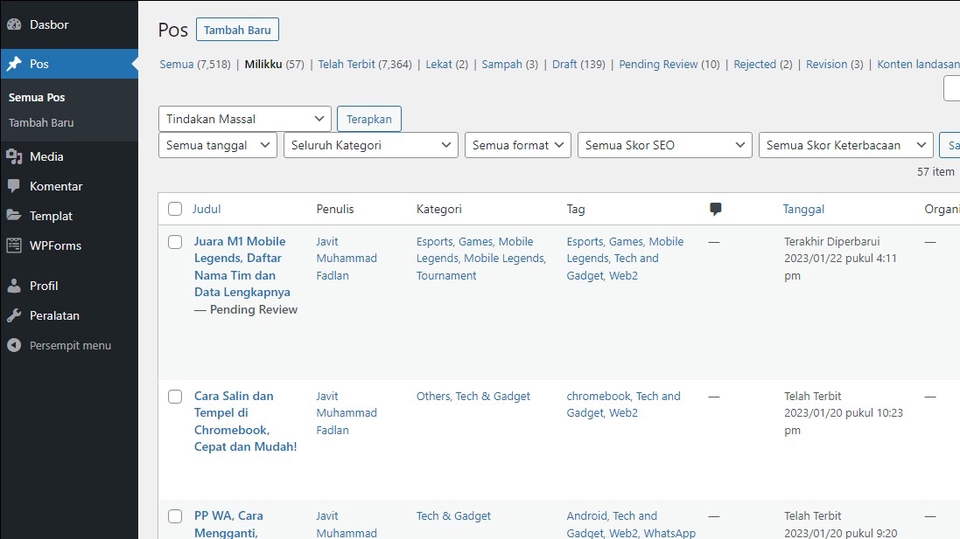960x539 pixels.
Task: Show Sampah (3) trashed posts
Action: tap(509, 64)
